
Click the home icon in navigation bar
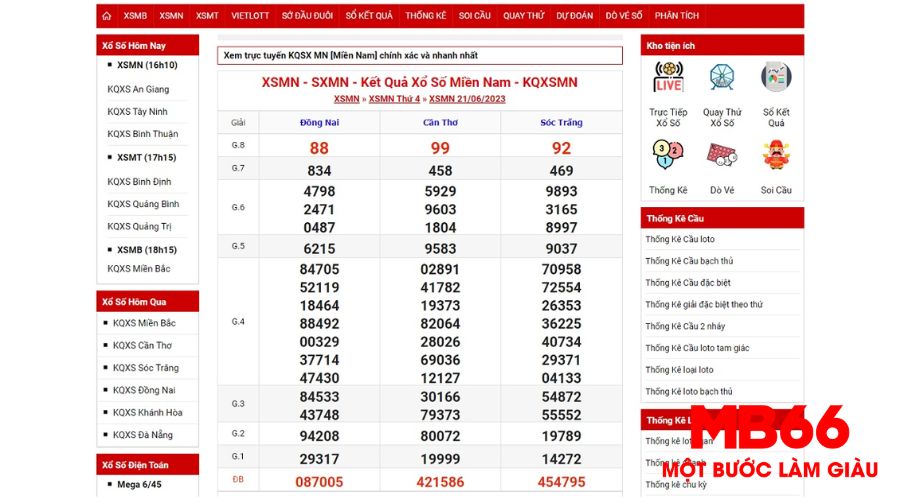pyautogui.click(x=107, y=16)
